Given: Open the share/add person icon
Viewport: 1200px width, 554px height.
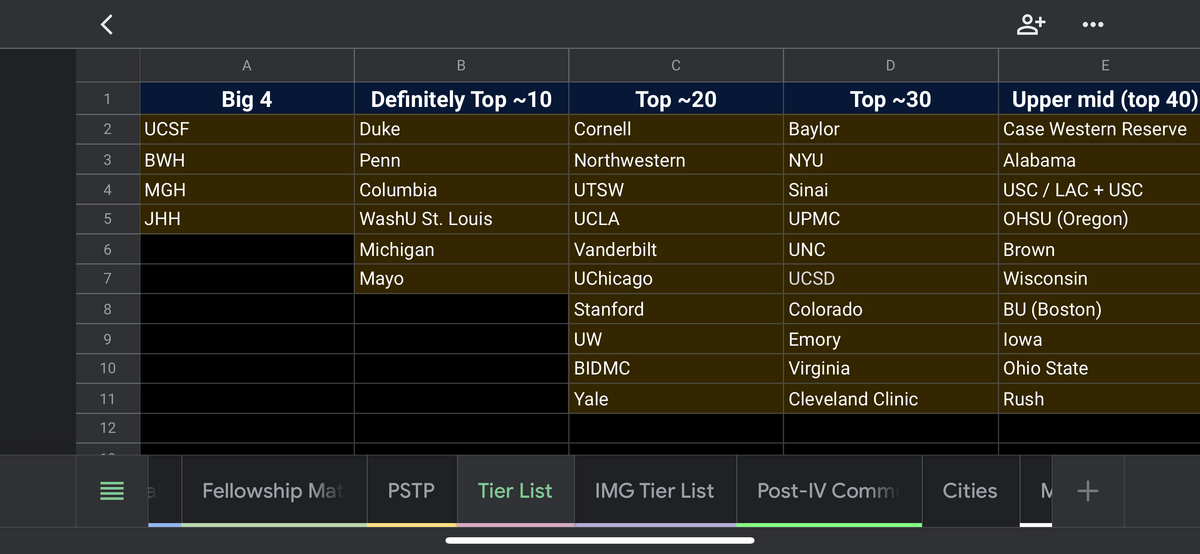Looking at the screenshot, I should click(1030, 25).
